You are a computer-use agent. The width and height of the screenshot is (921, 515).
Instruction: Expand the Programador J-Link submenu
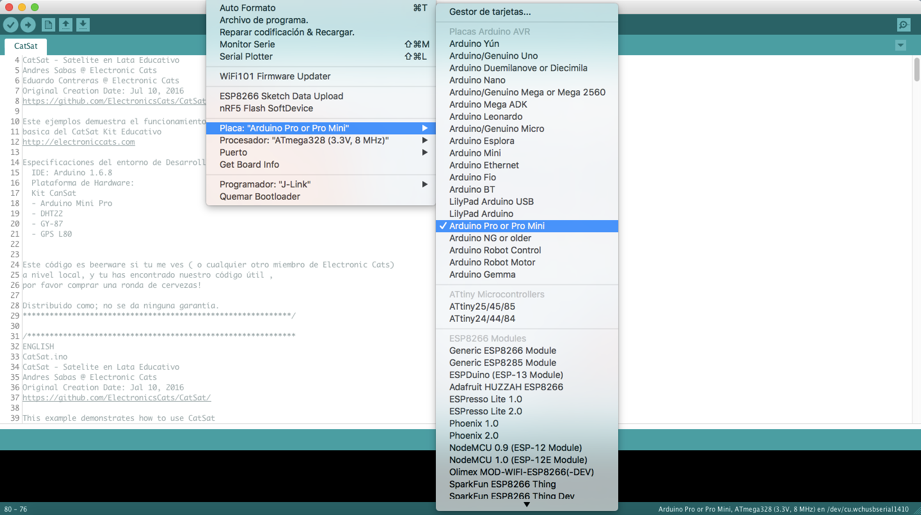pos(321,184)
